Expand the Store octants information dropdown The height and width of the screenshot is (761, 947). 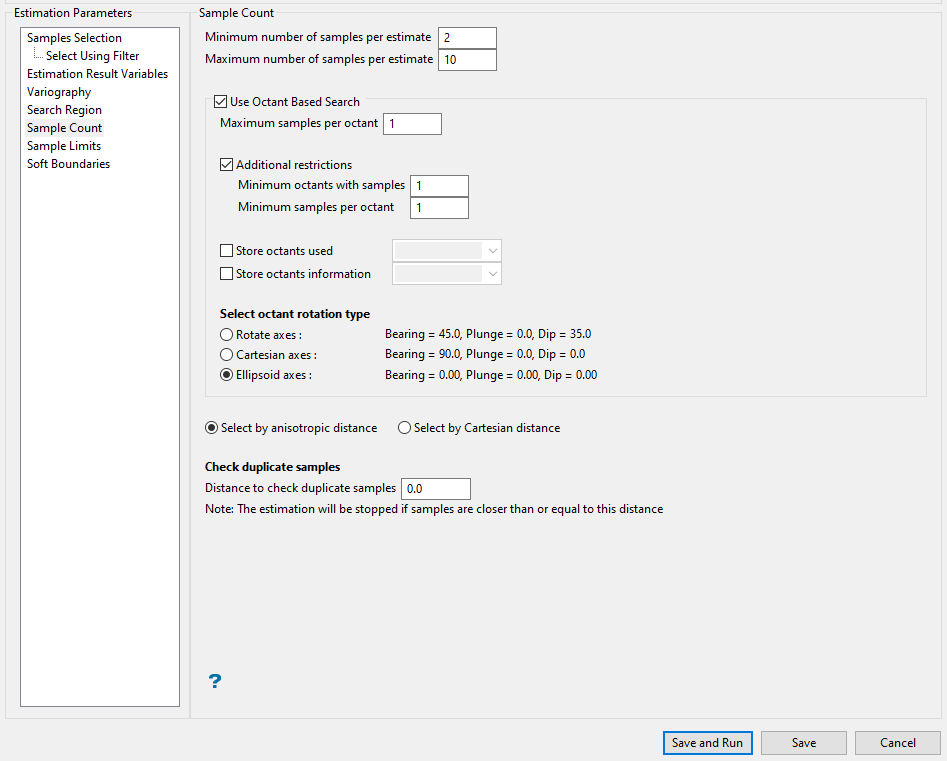[x=448, y=274]
